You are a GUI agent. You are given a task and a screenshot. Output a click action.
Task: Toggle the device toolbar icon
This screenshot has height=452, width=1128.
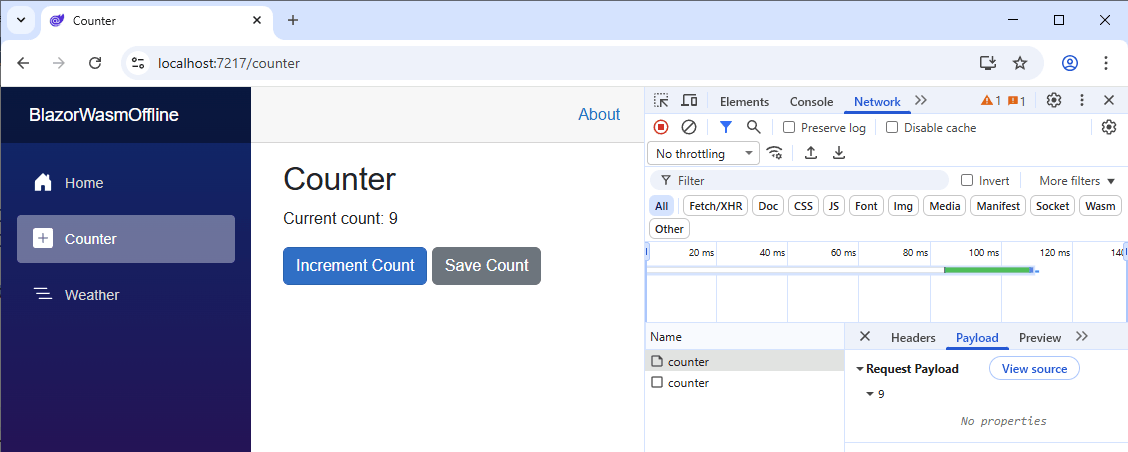coord(689,101)
